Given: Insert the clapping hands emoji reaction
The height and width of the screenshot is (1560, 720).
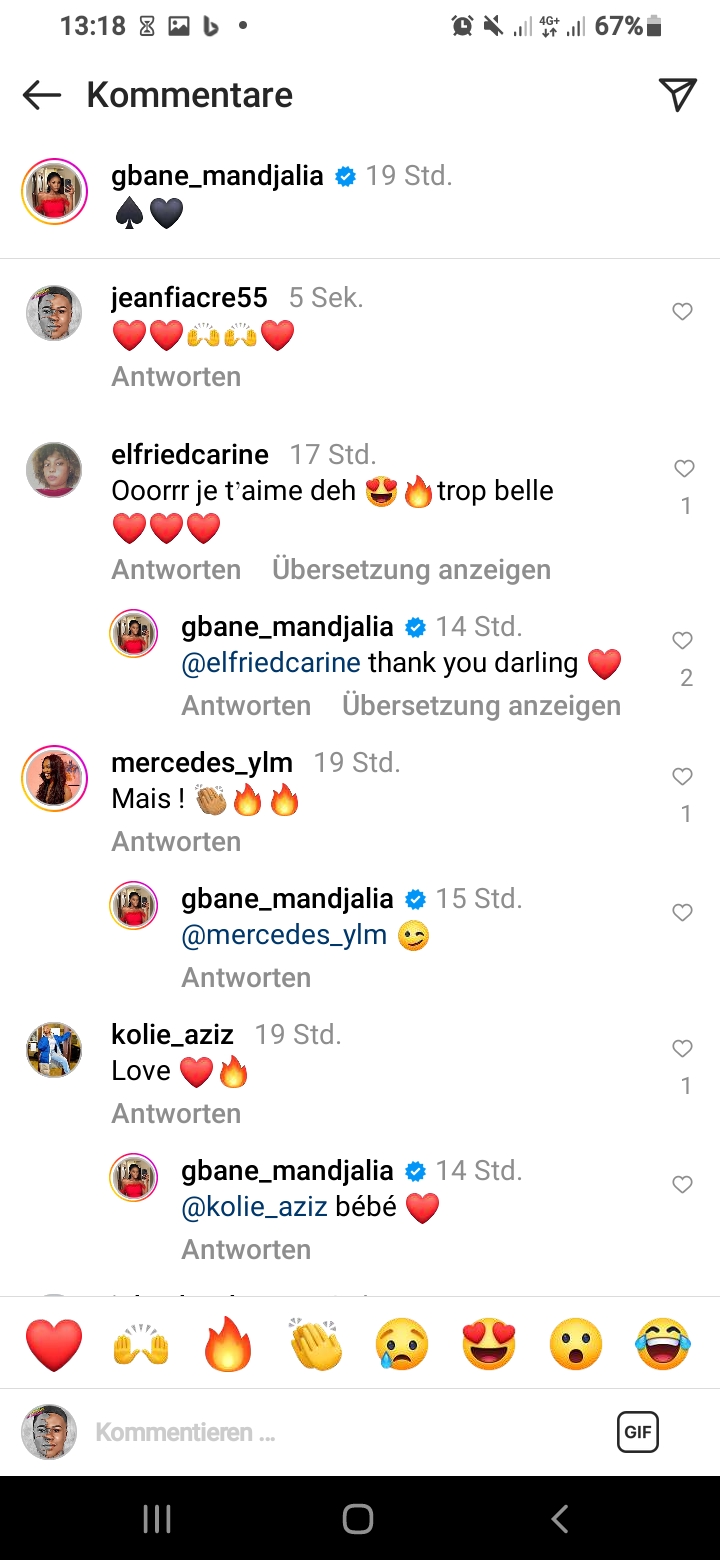Looking at the screenshot, I should click(315, 1345).
